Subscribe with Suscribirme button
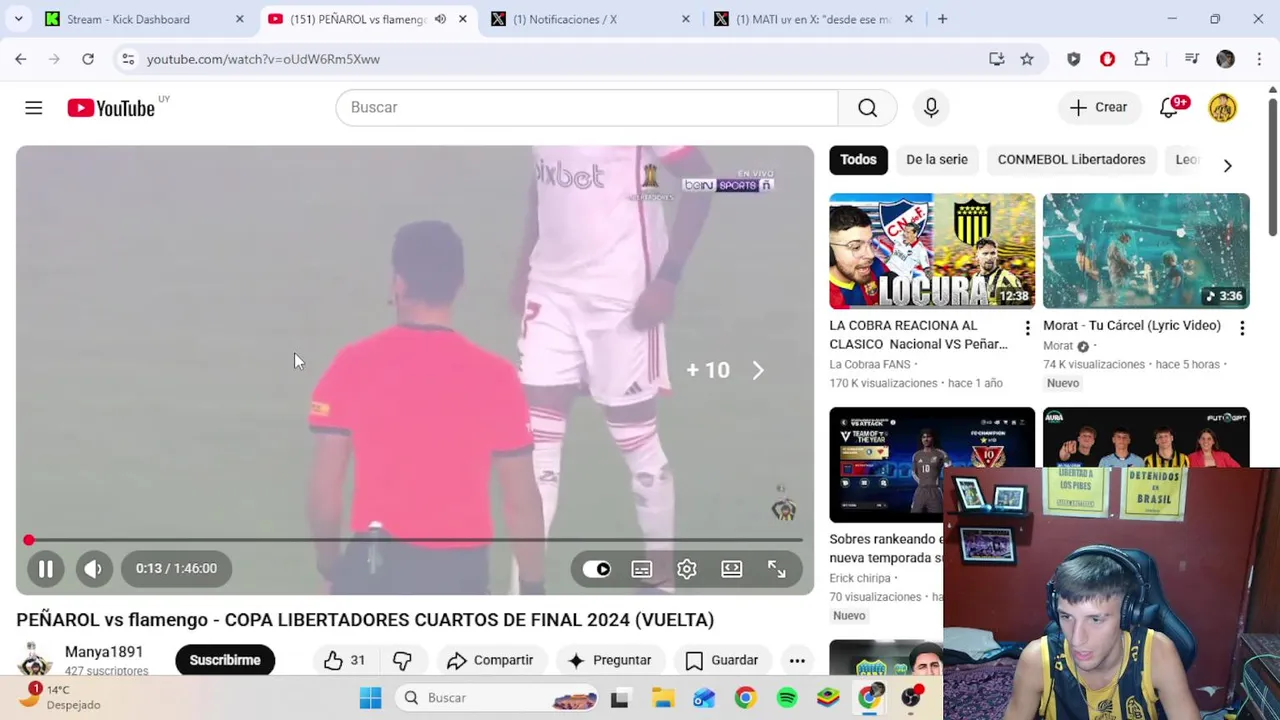The width and height of the screenshot is (1280, 720). coord(225,660)
